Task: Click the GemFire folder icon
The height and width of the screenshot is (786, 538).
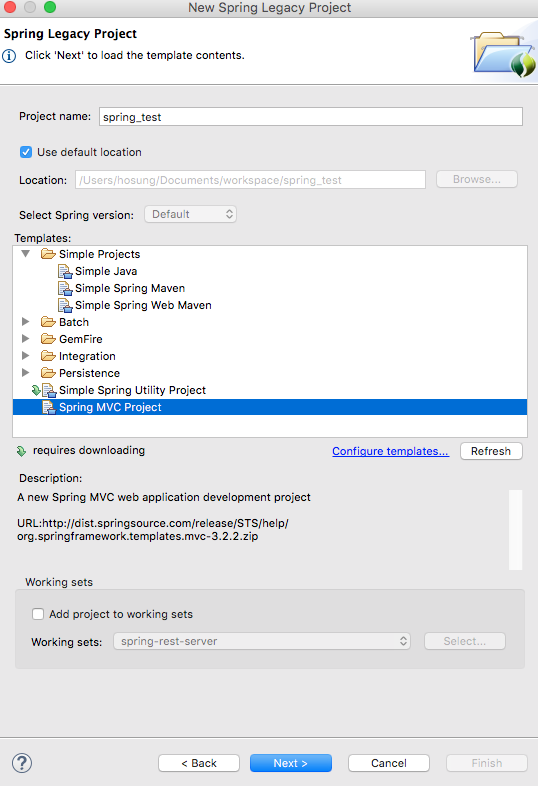Action: pos(48,339)
